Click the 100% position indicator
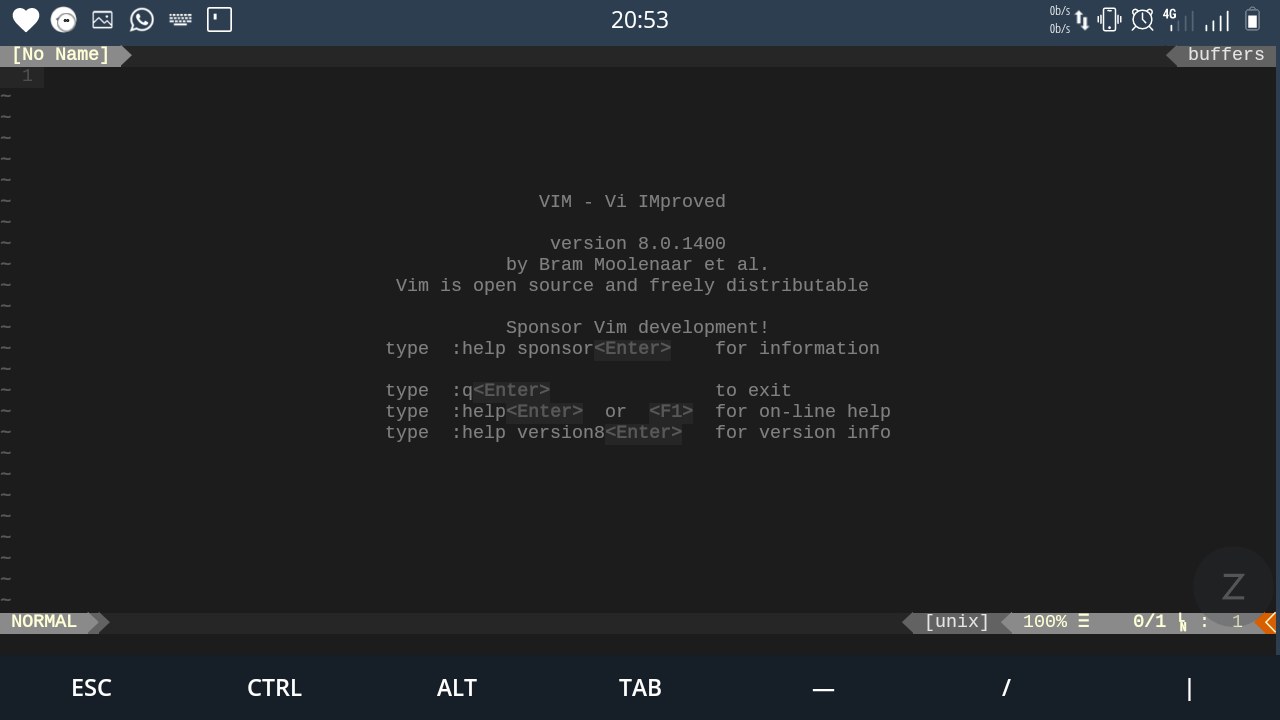1280x720 pixels. (x=1045, y=622)
